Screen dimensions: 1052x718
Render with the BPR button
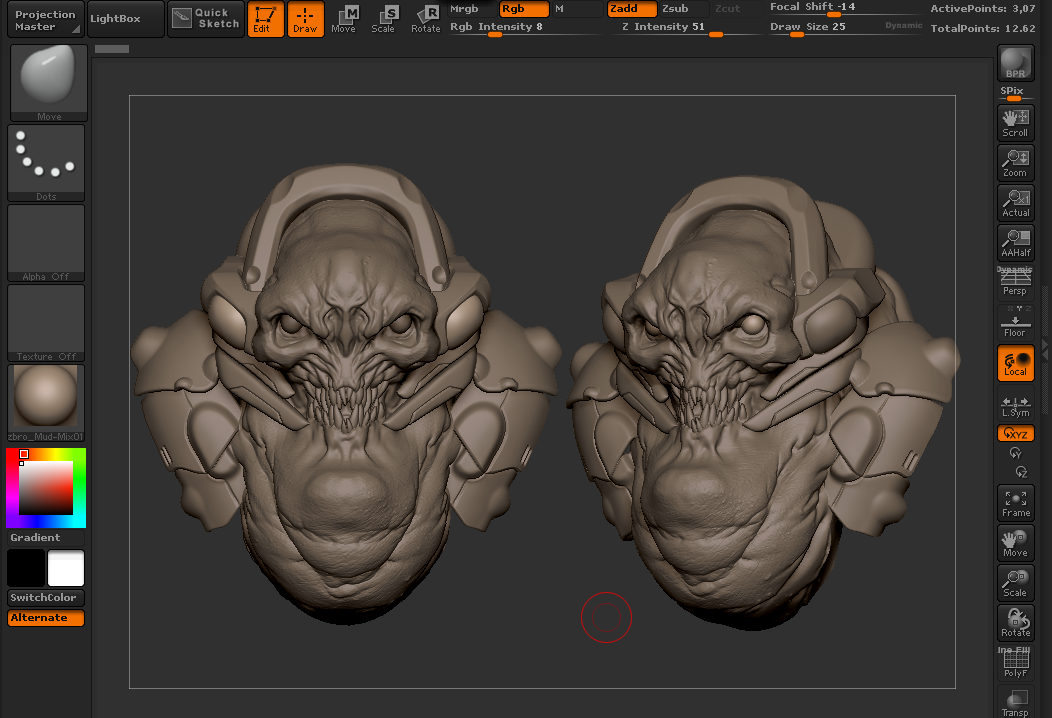pos(1016,63)
